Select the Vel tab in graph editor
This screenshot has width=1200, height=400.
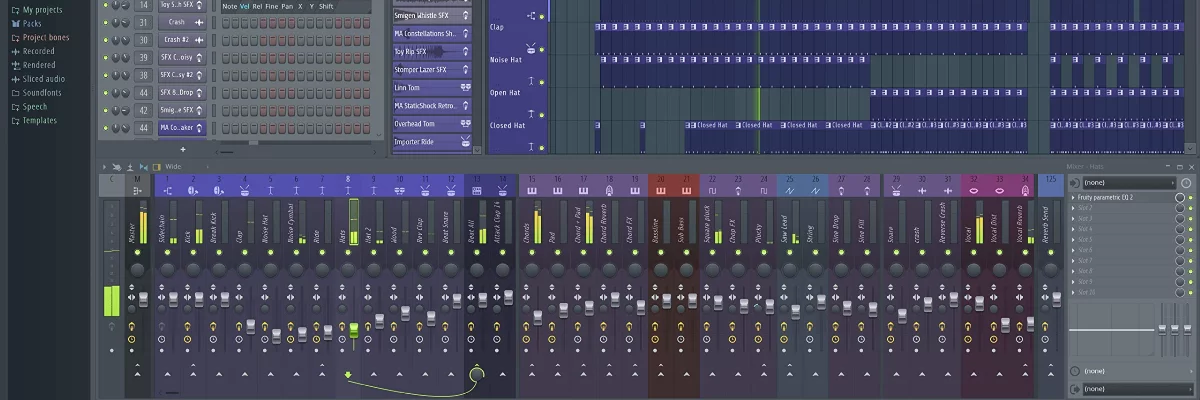point(245,7)
